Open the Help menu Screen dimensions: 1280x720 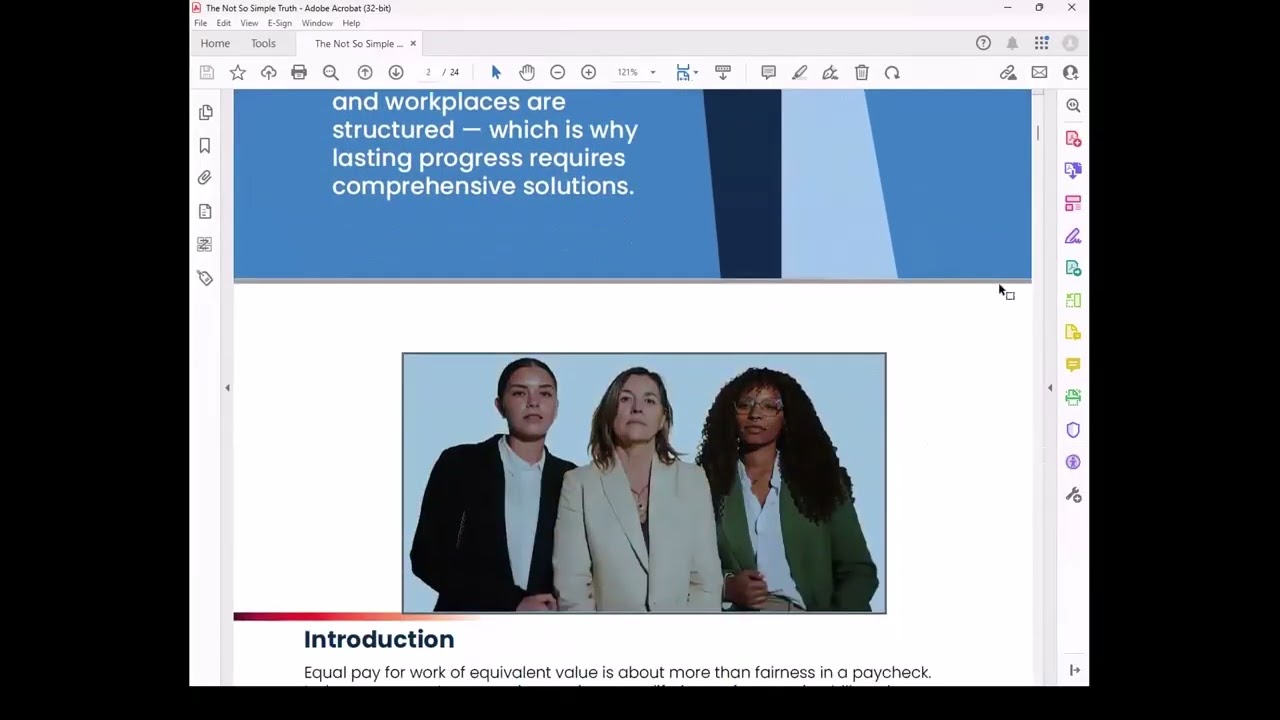351,23
